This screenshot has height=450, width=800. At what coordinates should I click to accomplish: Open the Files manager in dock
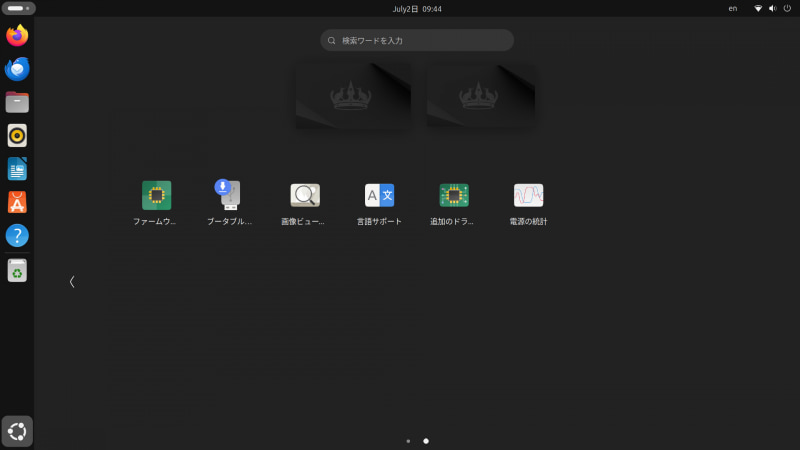pos(17,103)
